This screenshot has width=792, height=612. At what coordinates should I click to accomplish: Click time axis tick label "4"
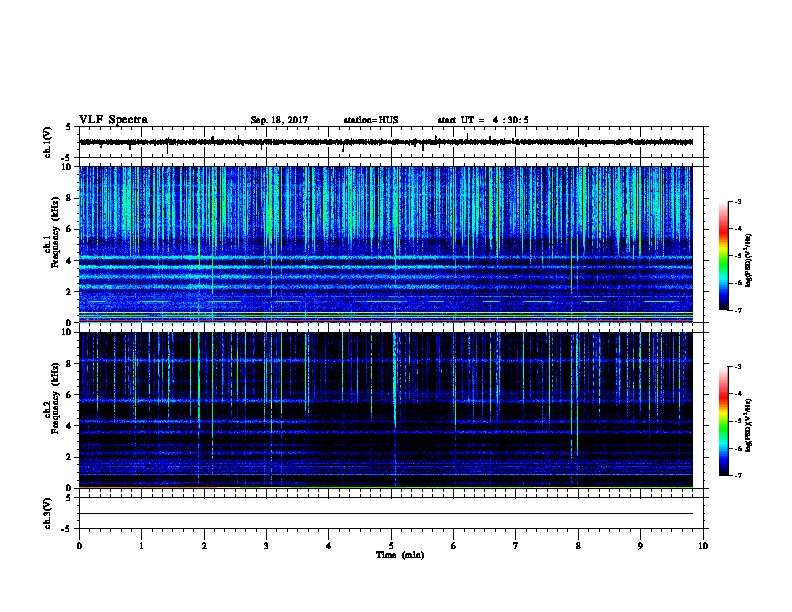pyautogui.click(x=329, y=546)
